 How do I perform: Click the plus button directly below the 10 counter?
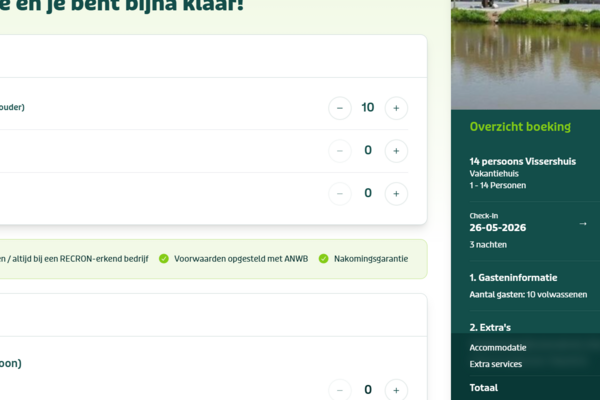coord(396,151)
